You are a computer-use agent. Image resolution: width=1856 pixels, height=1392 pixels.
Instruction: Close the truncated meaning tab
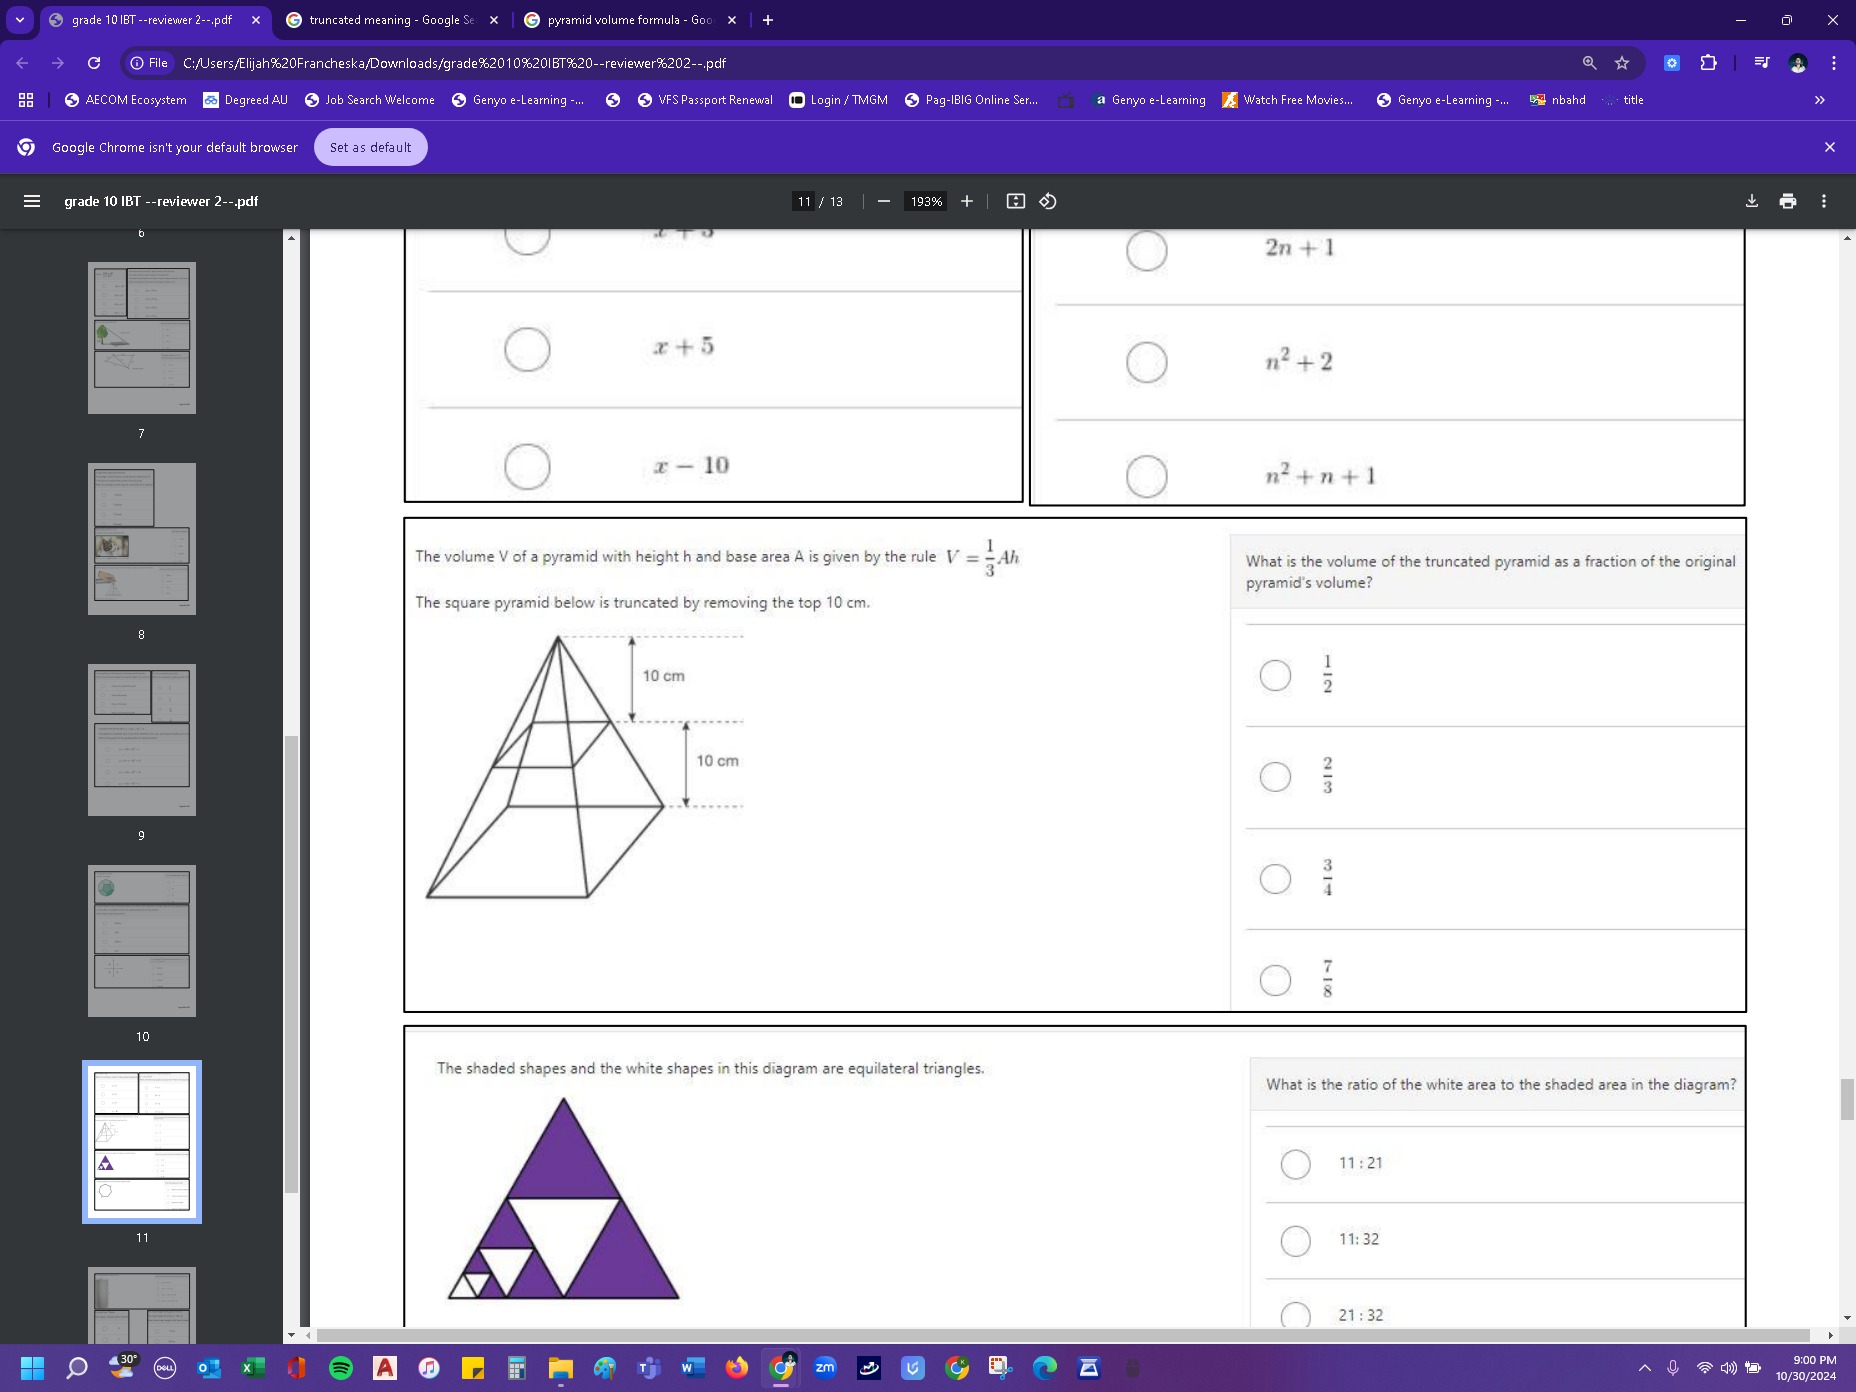(493, 20)
